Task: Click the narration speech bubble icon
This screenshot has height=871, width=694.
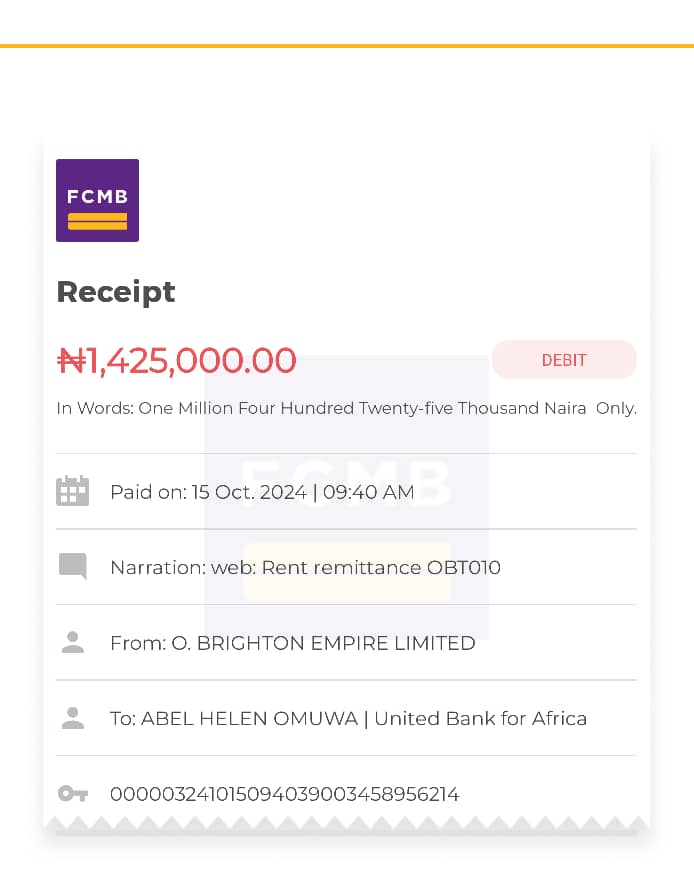Action: coord(73,566)
